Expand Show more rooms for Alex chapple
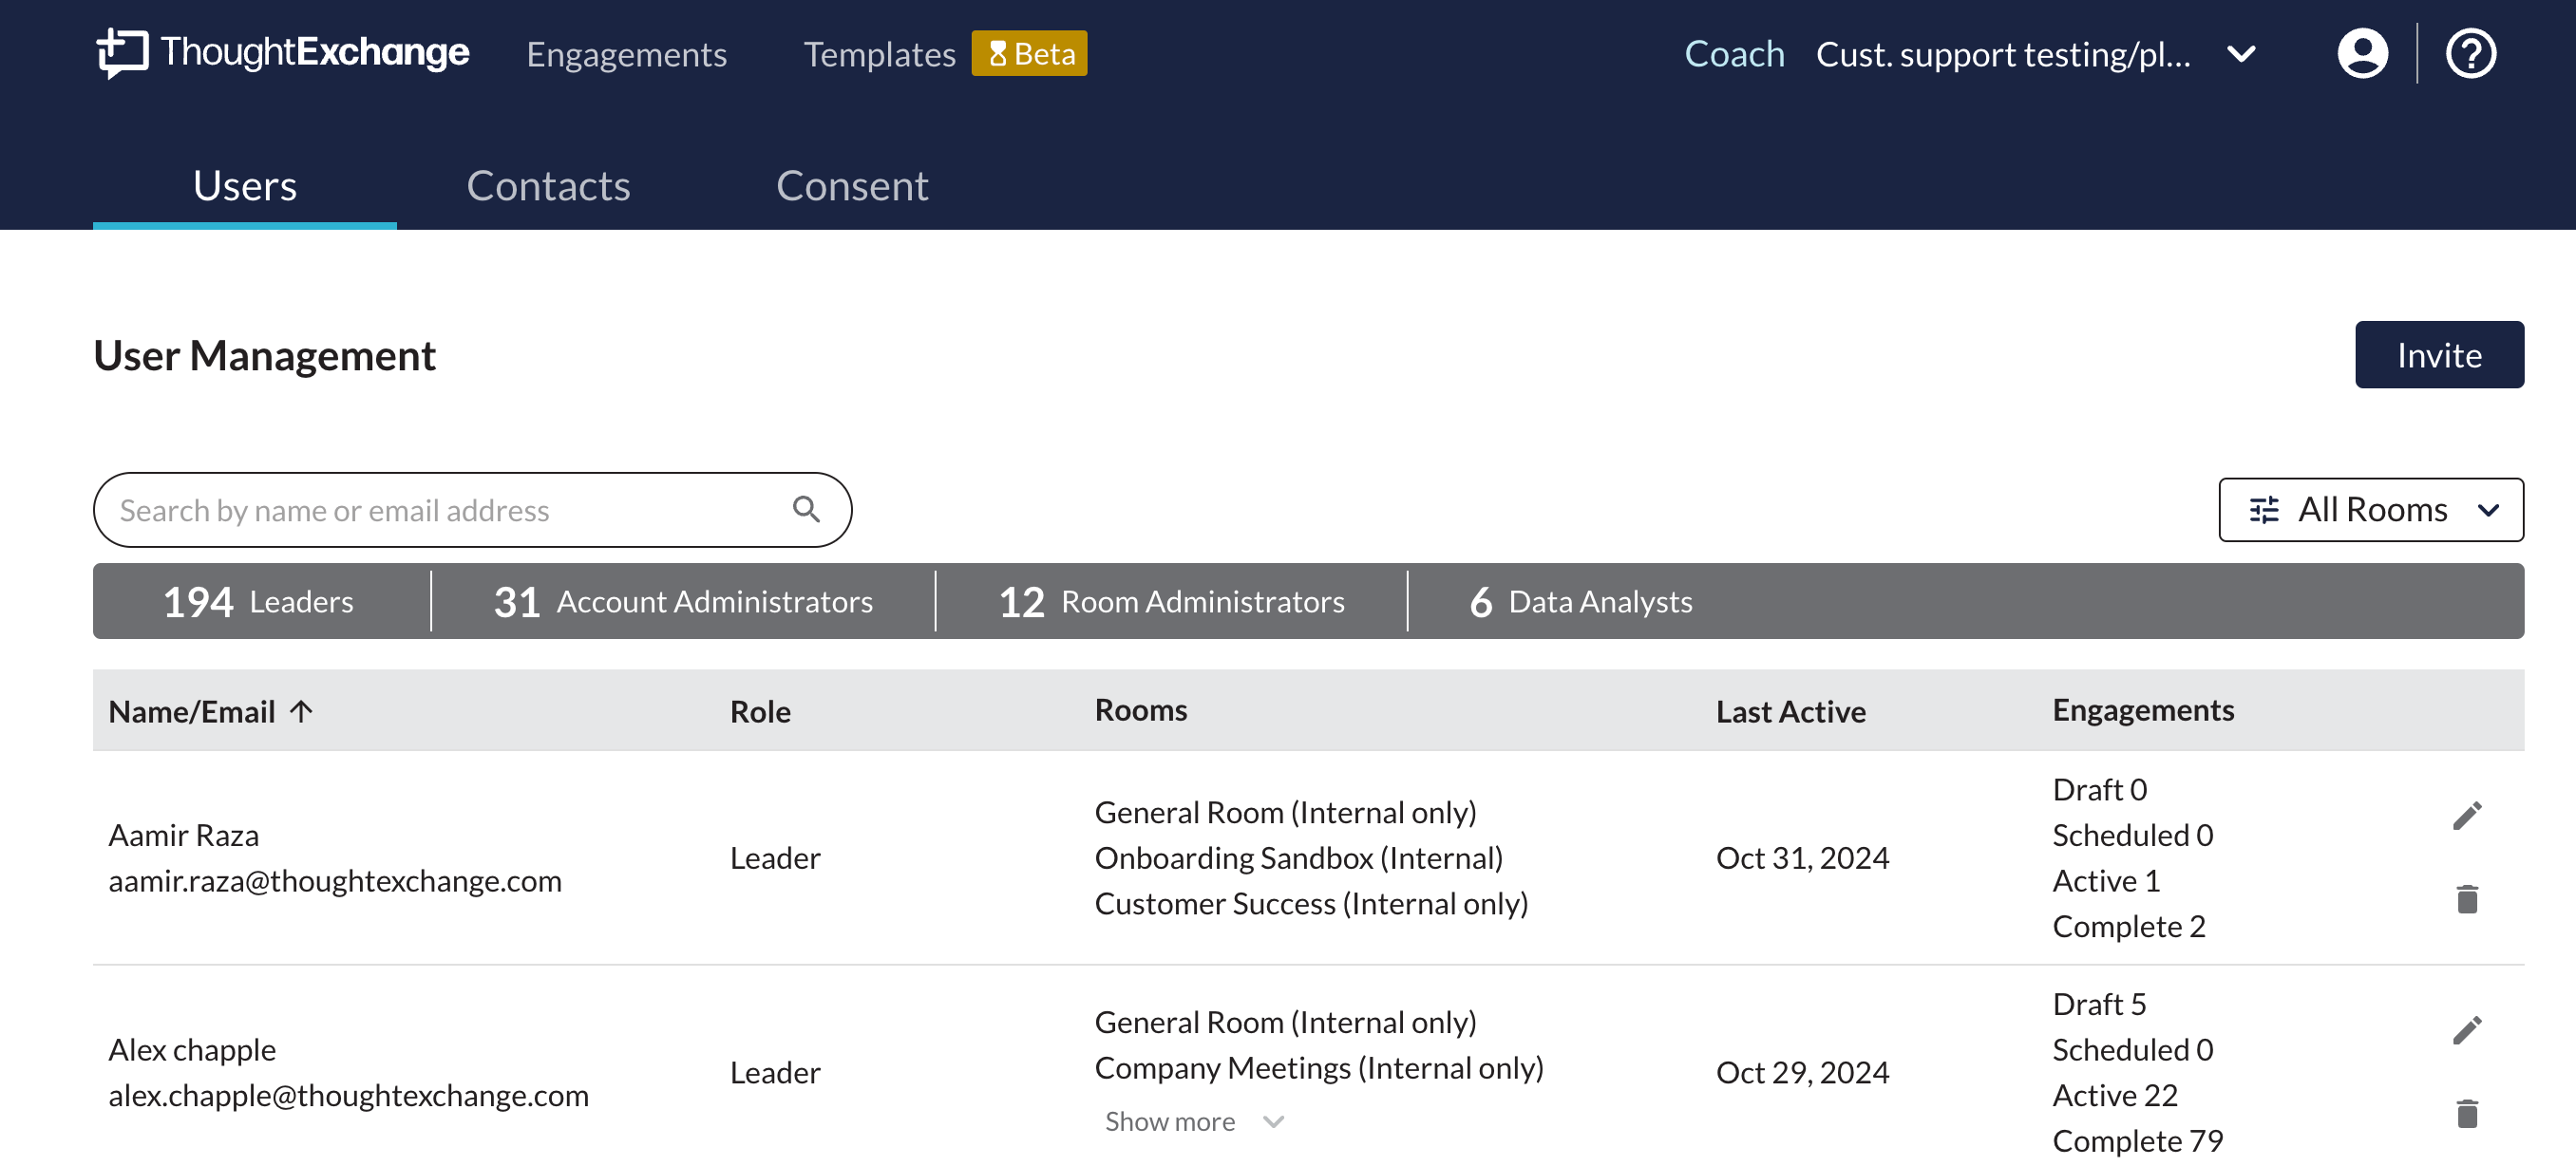Viewport: 2576px width, 1166px height. pyautogui.click(x=1194, y=1121)
